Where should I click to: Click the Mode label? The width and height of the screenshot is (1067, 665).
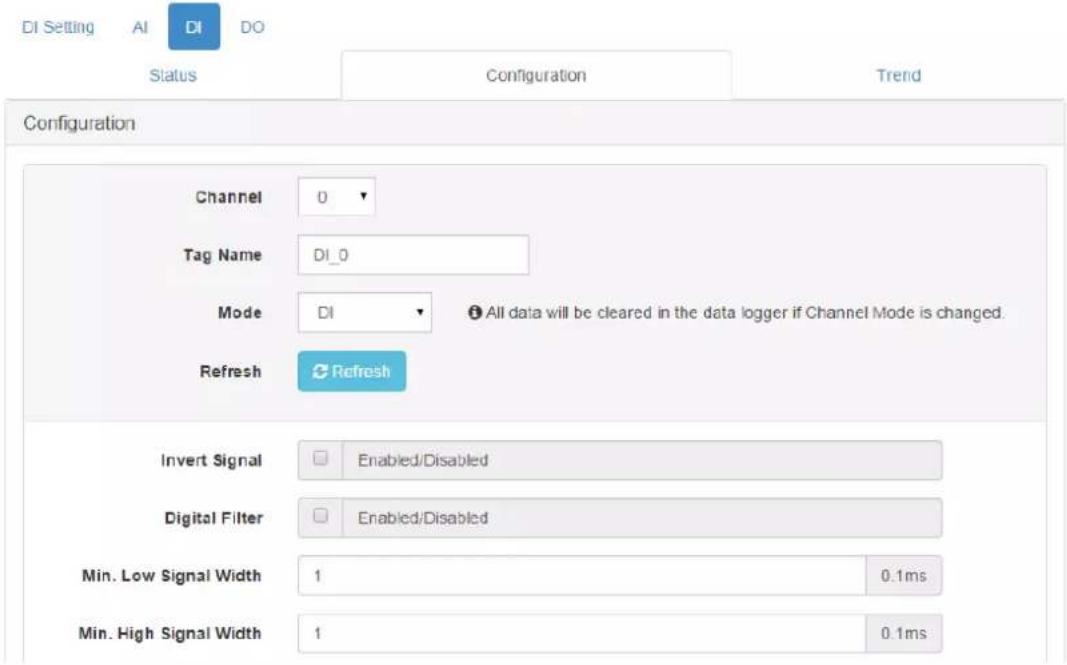click(240, 312)
